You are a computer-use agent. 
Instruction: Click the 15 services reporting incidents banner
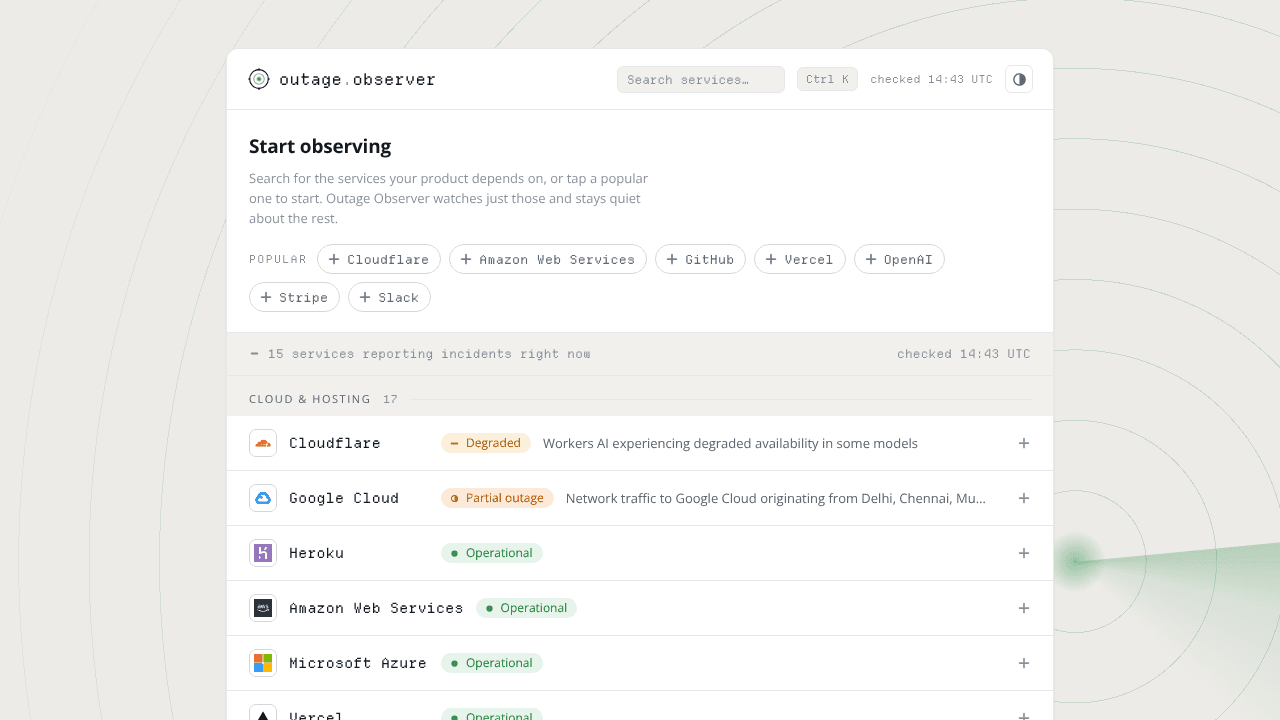(640, 354)
